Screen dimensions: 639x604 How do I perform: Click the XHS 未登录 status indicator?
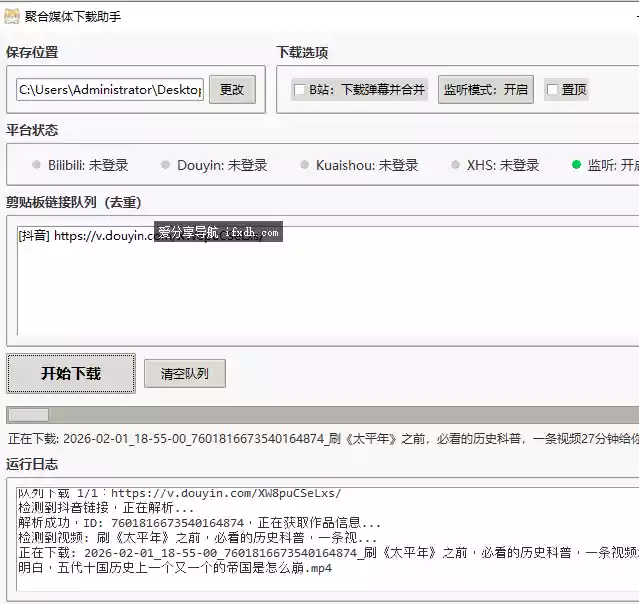pos(496,165)
